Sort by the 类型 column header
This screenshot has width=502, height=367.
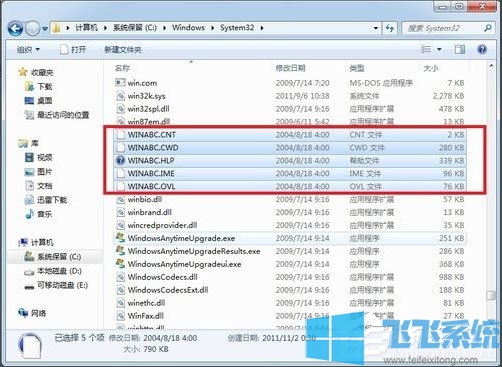(x=357, y=68)
